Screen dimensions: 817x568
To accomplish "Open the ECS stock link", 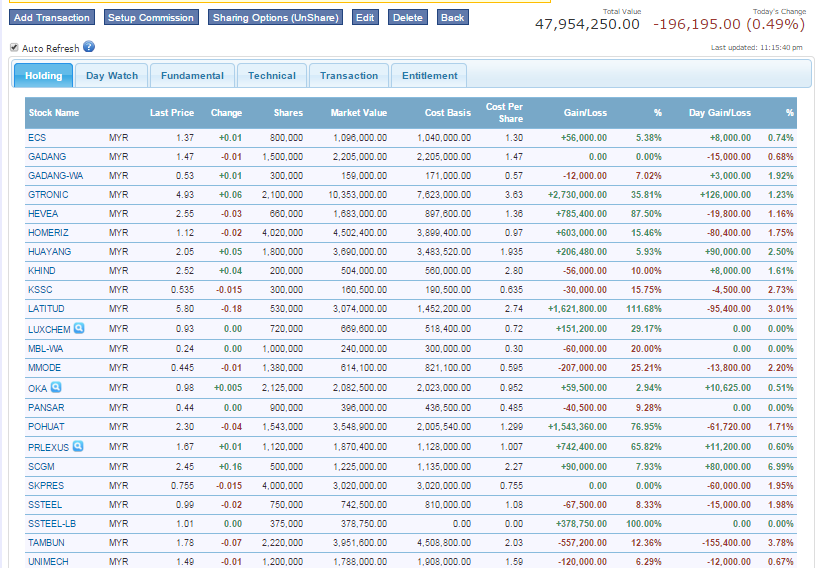I will [37, 138].
